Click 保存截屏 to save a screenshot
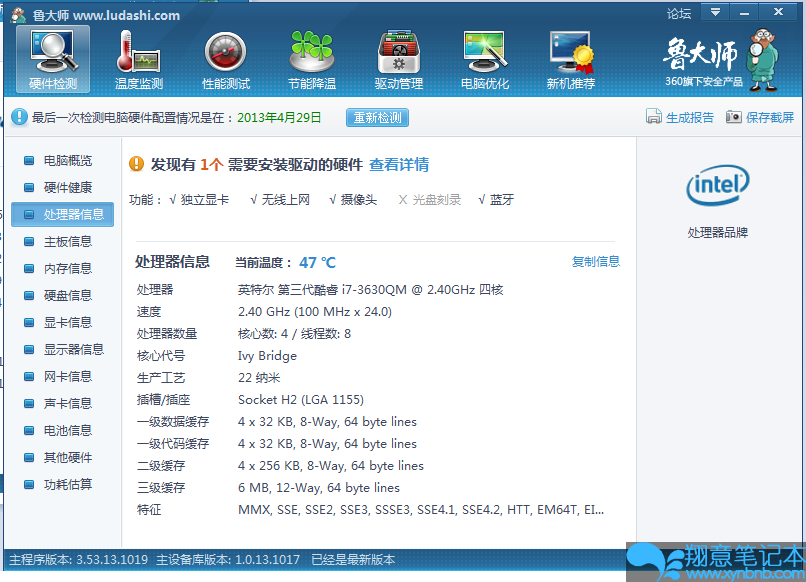This screenshot has height=582, width=806. [x=770, y=118]
